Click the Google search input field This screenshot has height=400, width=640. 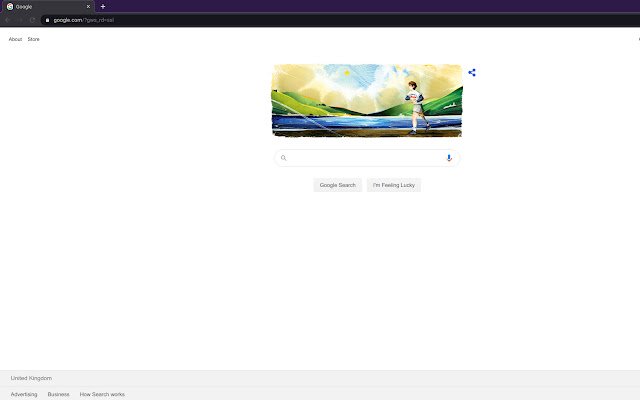(367, 158)
